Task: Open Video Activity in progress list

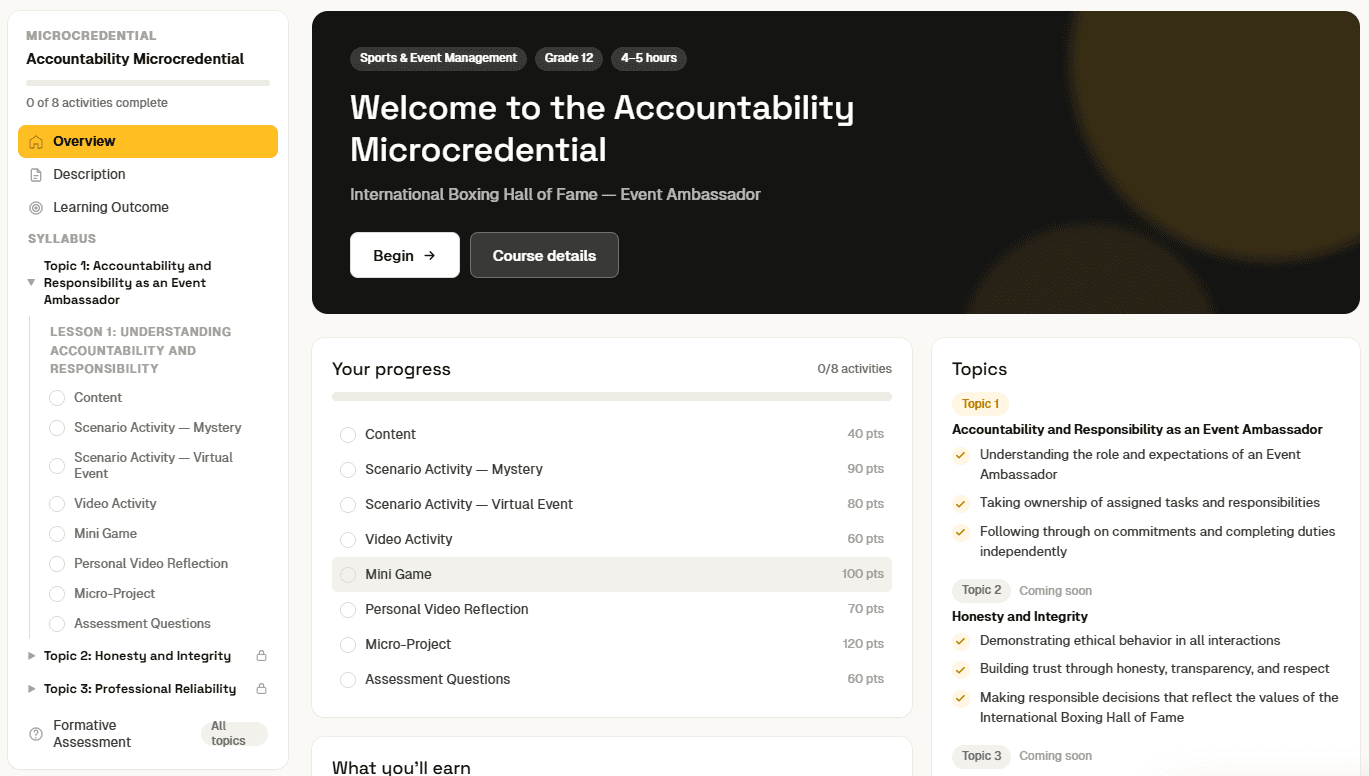Action: pyautogui.click(x=612, y=539)
